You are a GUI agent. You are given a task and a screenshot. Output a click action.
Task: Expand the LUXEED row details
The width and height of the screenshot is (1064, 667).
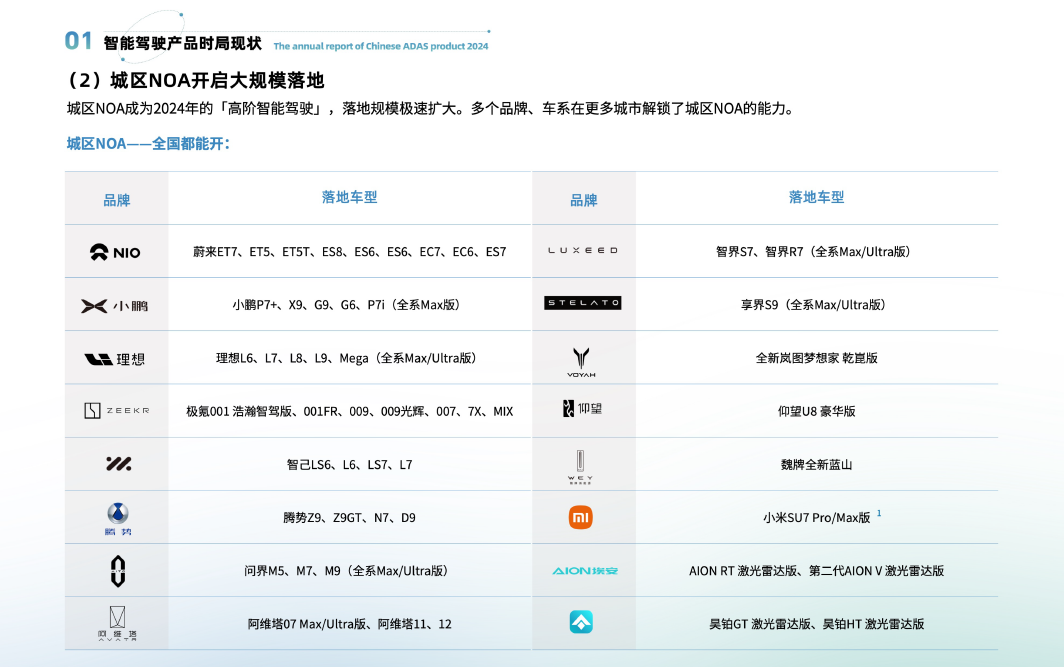(583, 250)
